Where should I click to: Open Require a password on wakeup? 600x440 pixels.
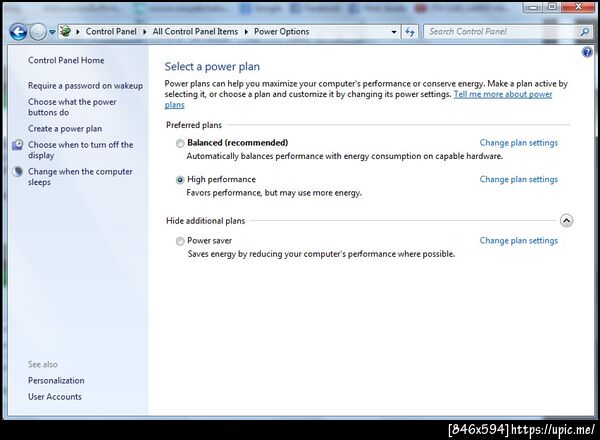pos(85,86)
